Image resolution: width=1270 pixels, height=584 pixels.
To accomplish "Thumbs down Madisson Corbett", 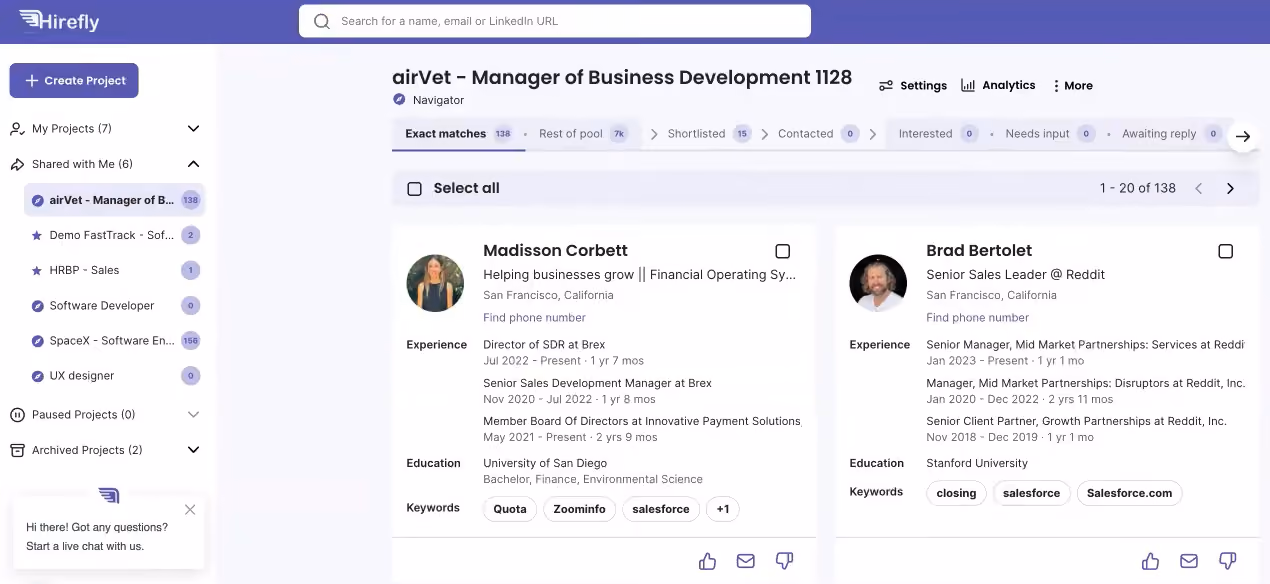I will [x=784, y=561].
